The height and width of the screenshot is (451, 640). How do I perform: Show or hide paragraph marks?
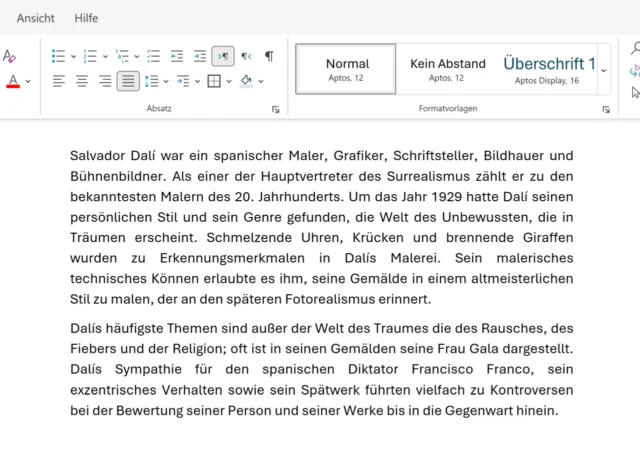(x=269, y=56)
